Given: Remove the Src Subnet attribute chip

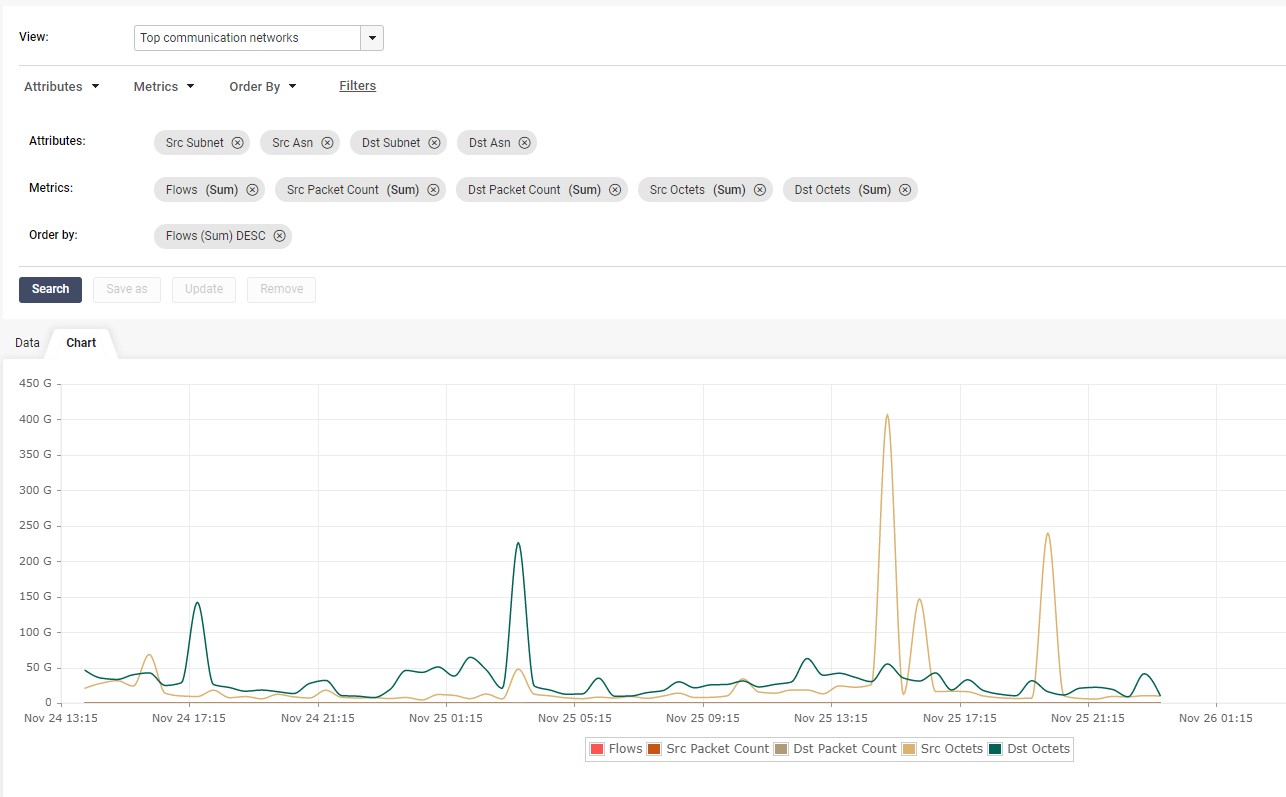Looking at the screenshot, I should 237,143.
